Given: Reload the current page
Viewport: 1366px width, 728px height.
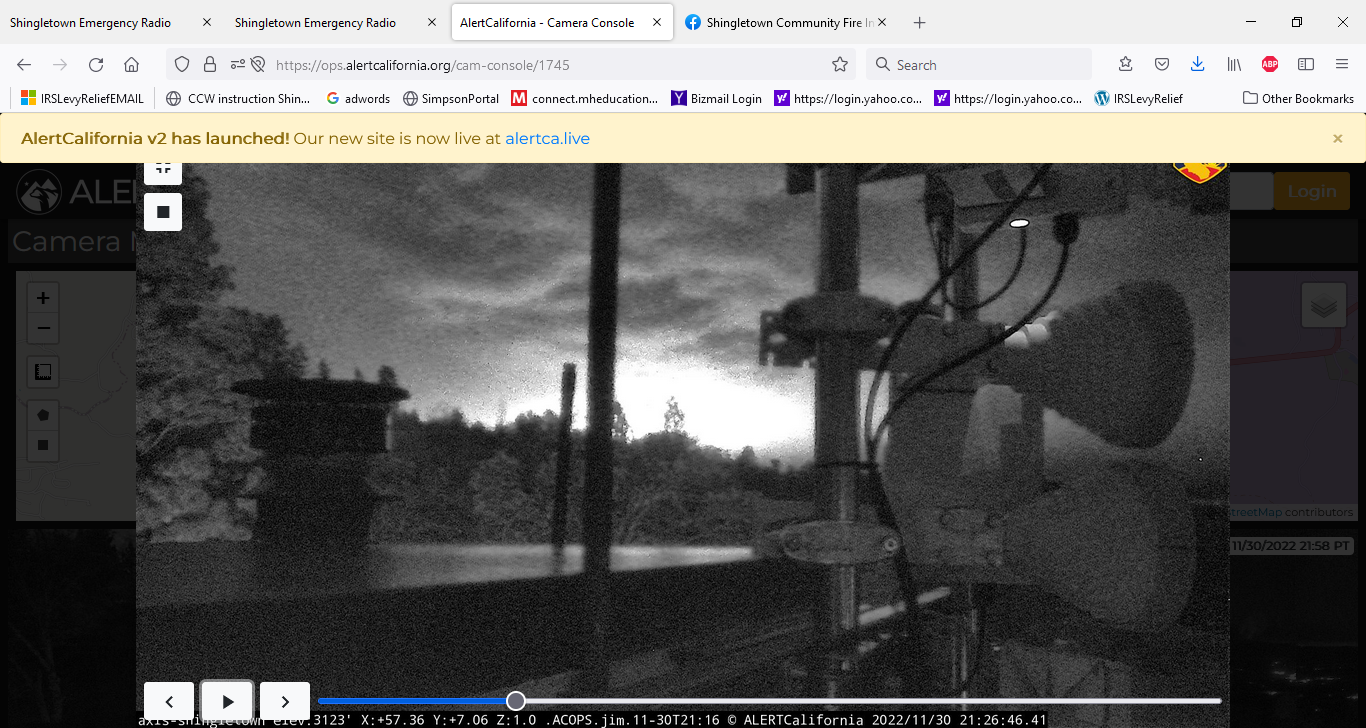Looking at the screenshot, I should point(96,65).
